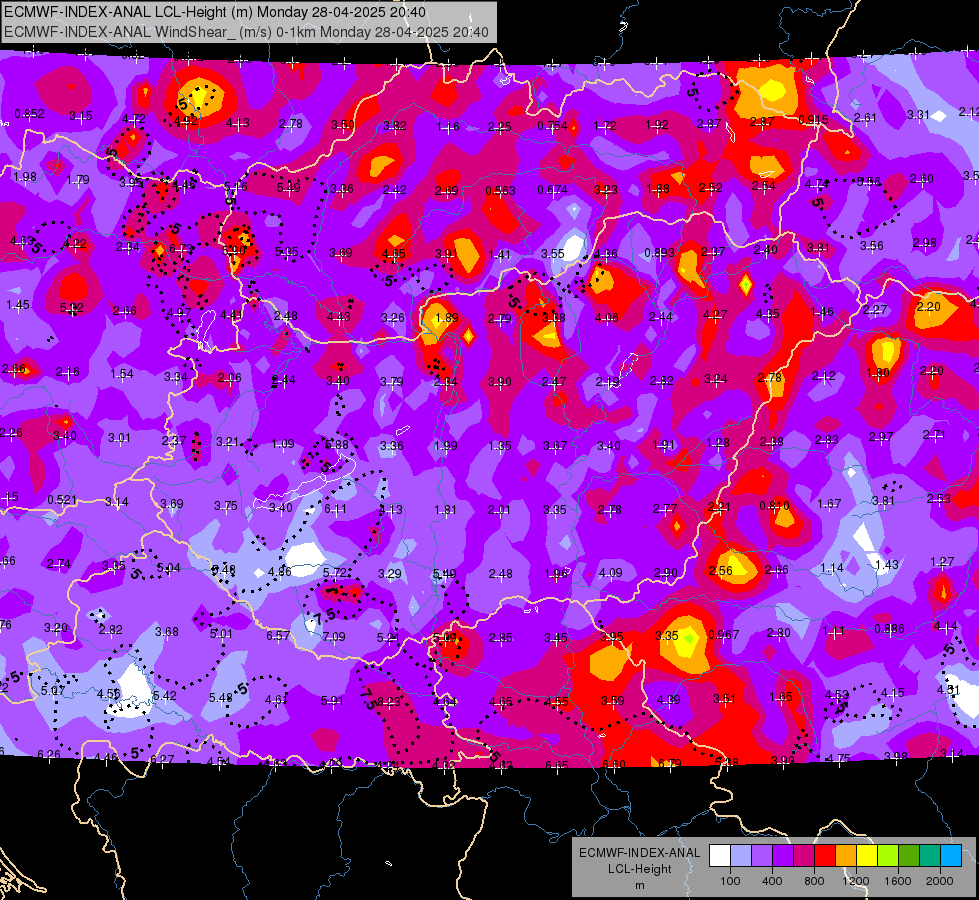
Task: Click the wind shear value 0.810
Action: 774,505
